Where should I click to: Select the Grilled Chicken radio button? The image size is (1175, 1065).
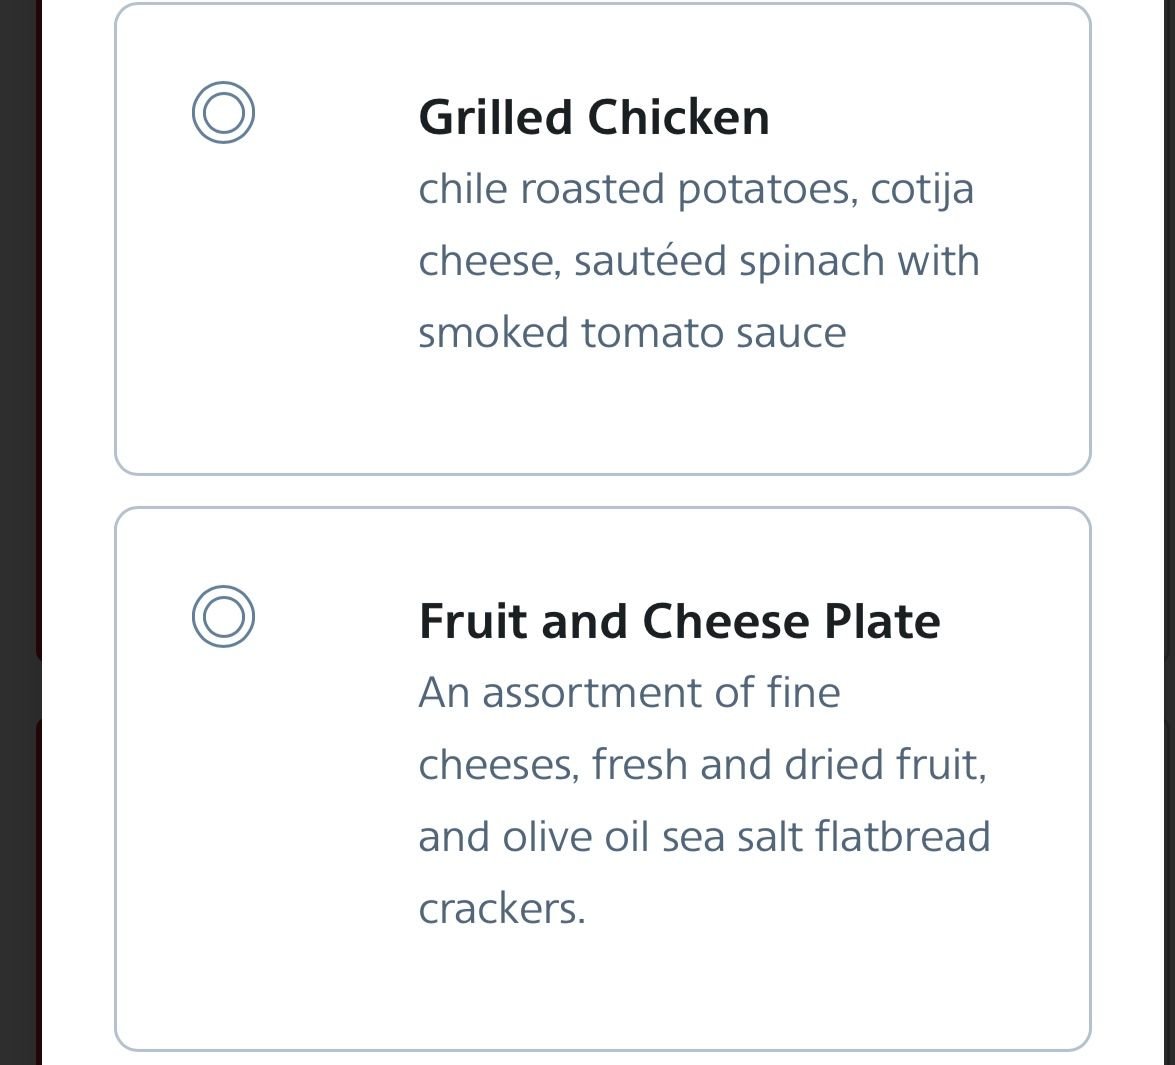coord(223,112)
